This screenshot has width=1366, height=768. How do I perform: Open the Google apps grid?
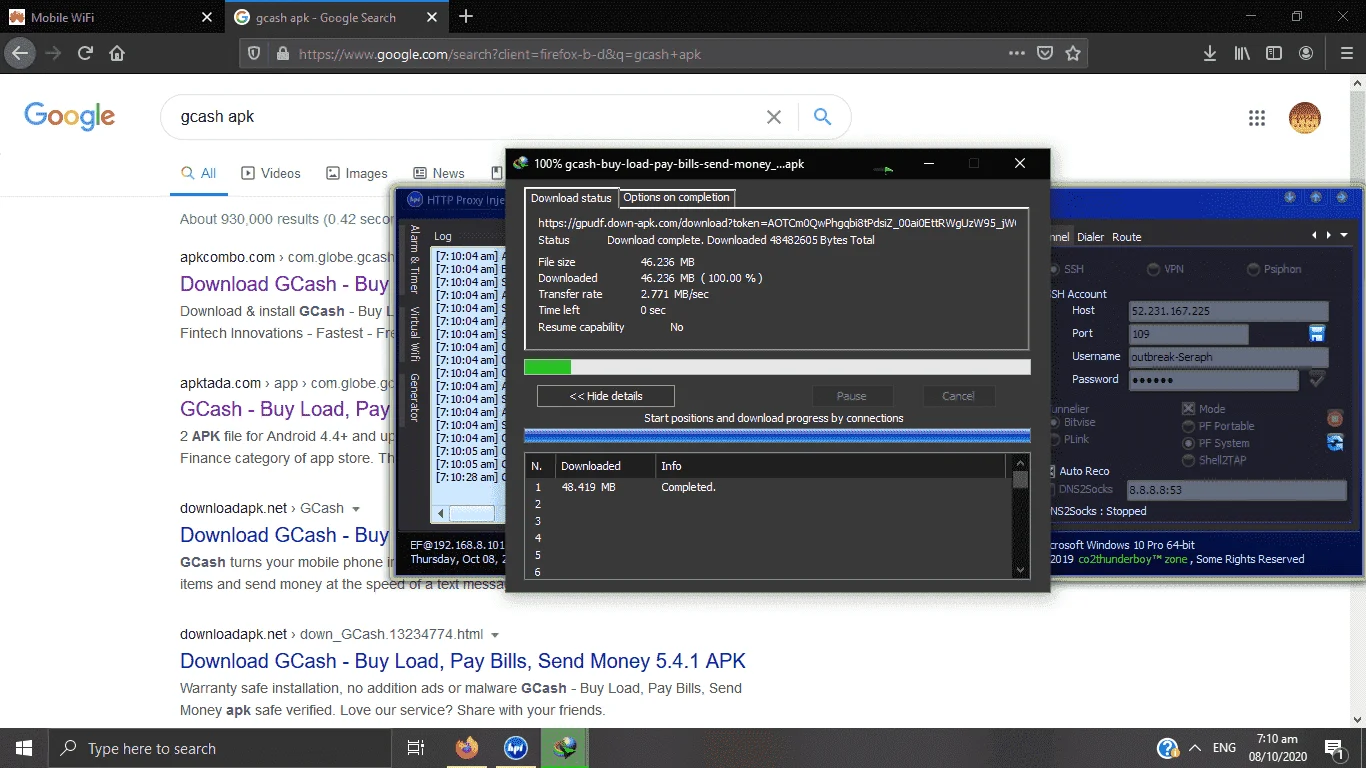[1257, 118]
